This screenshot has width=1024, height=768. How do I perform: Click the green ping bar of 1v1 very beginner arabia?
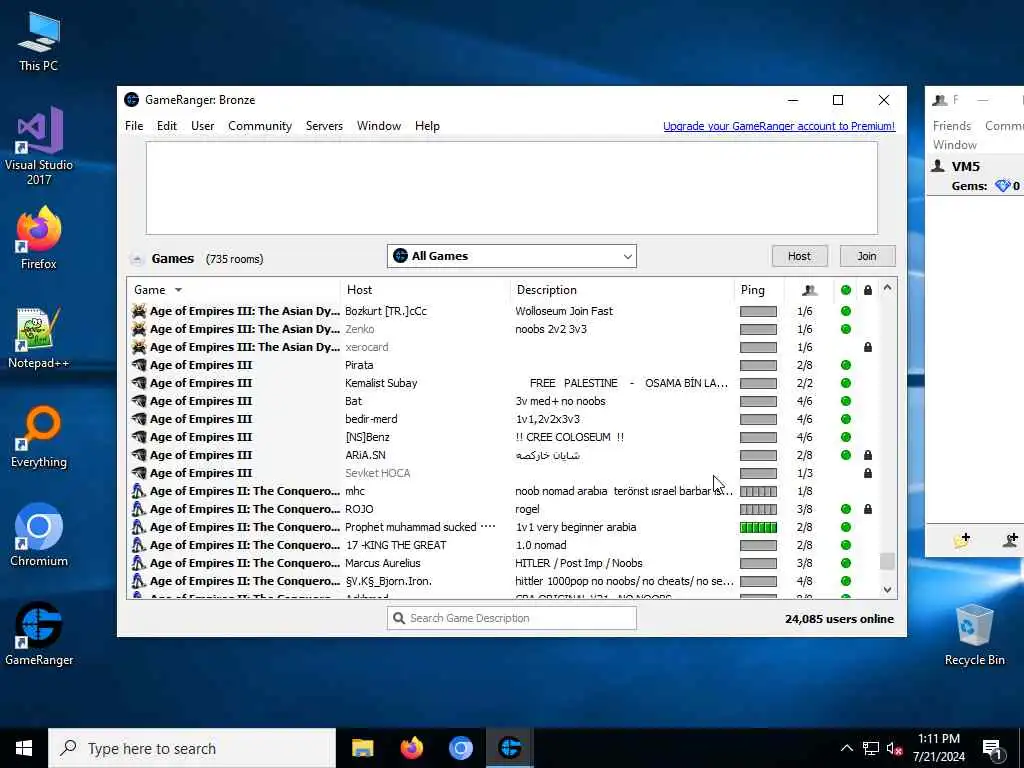pyautogui.click(x=758, y=527)
